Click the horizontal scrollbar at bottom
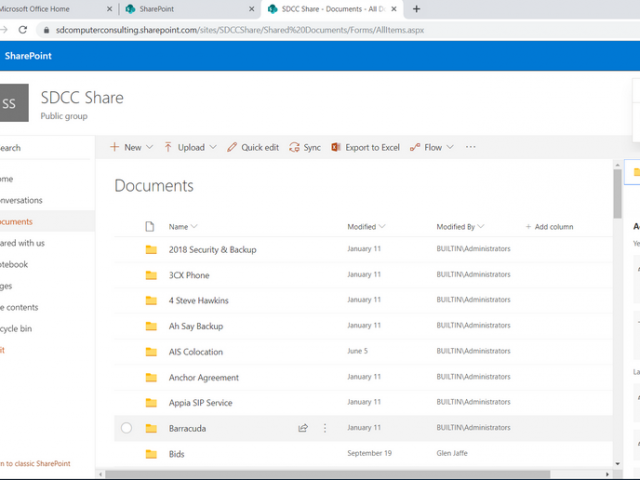640x480 pixels. point(328,474)
